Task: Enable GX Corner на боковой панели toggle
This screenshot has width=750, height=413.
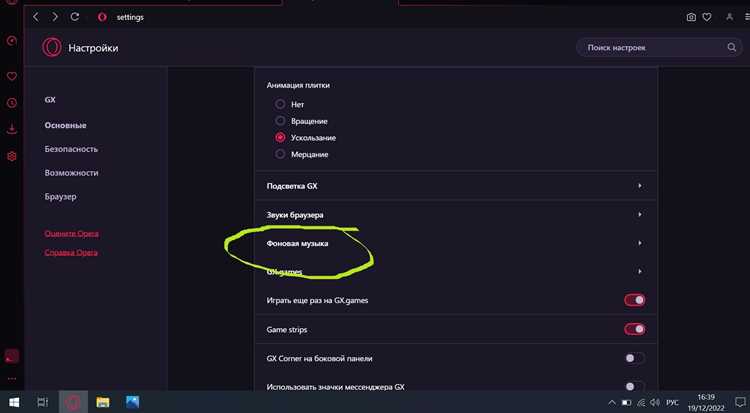Action: click(634, 358)
